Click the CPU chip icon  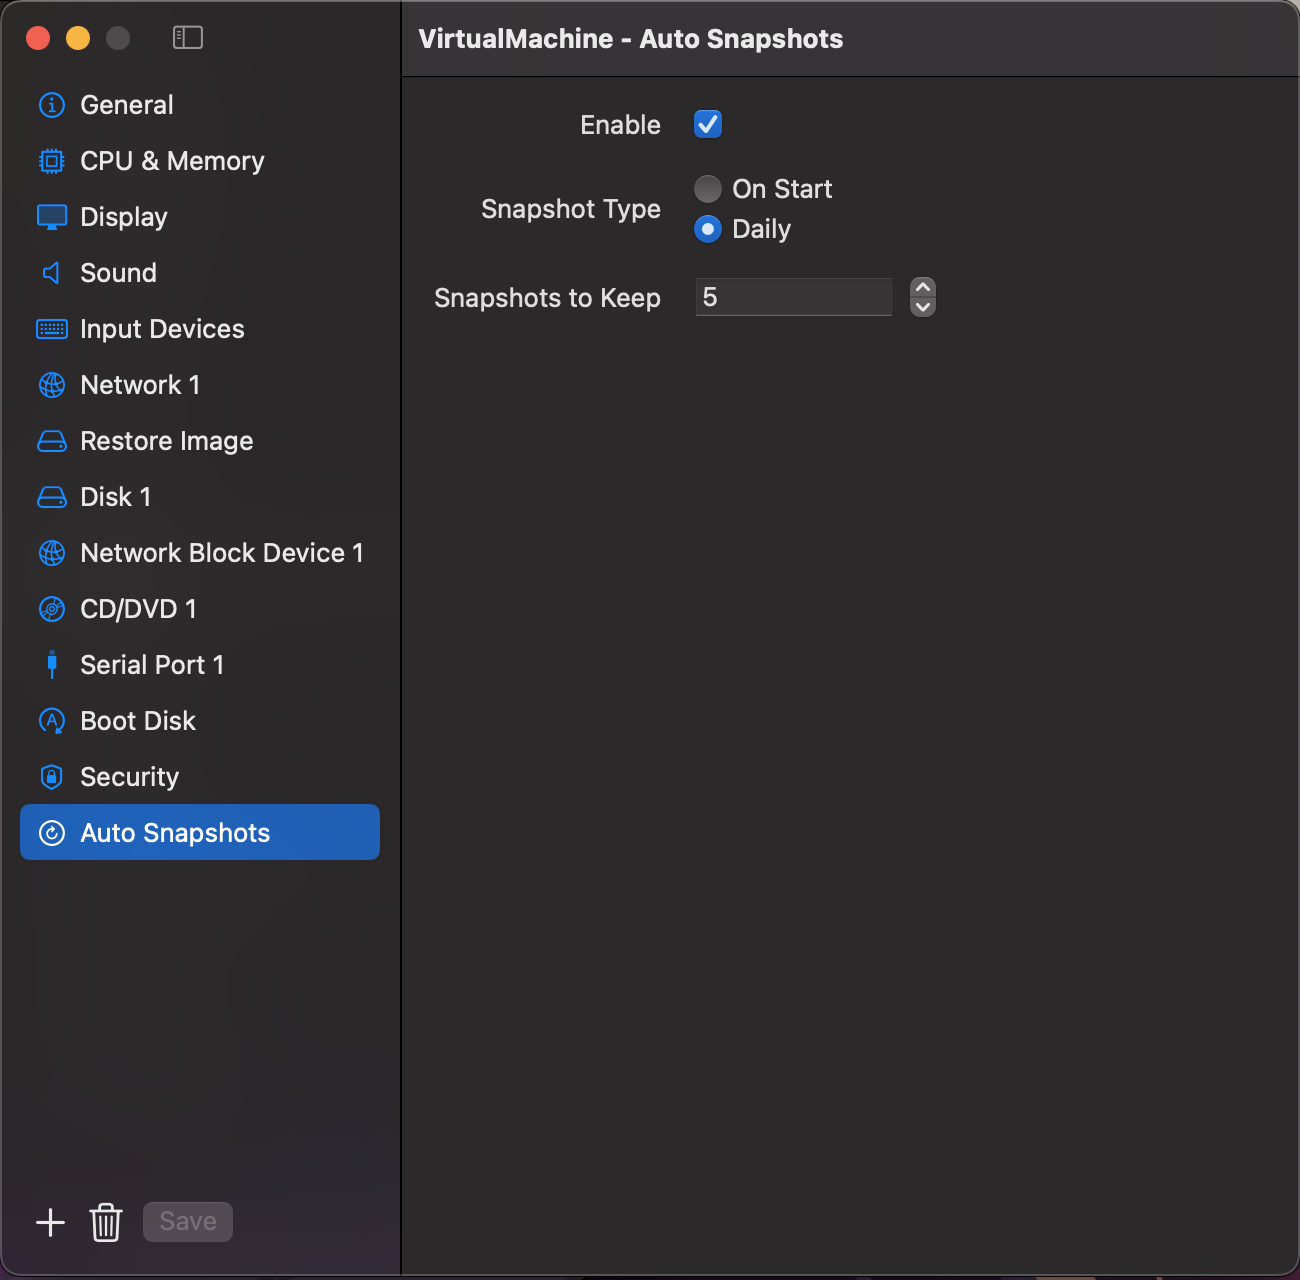pos(52,161)
